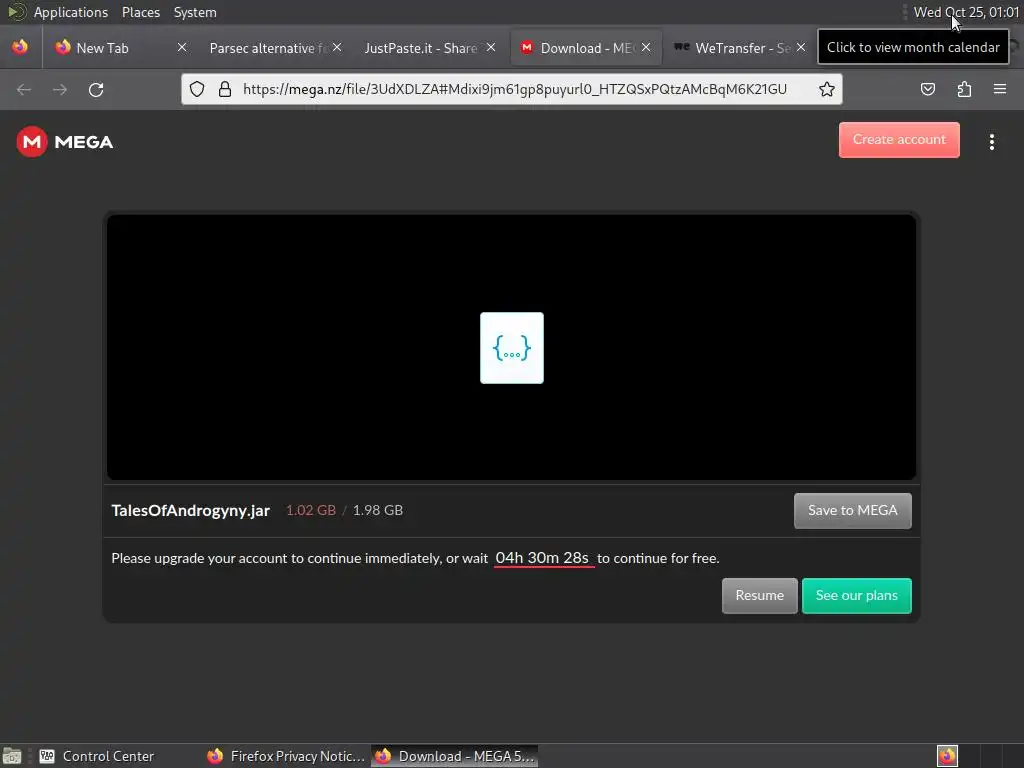Viewport: 1024px width, 768px height.
Task: Click the MEGA logo
Action: 65,142
